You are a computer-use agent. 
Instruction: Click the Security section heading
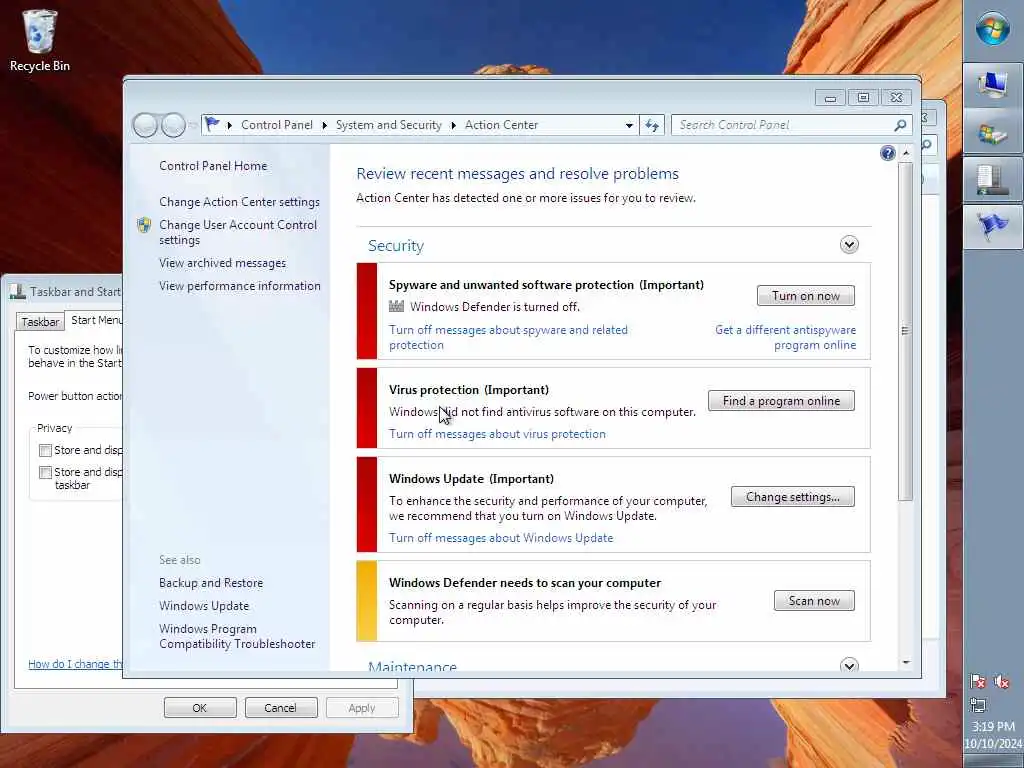pyautogui.click(x=396, y=246)
